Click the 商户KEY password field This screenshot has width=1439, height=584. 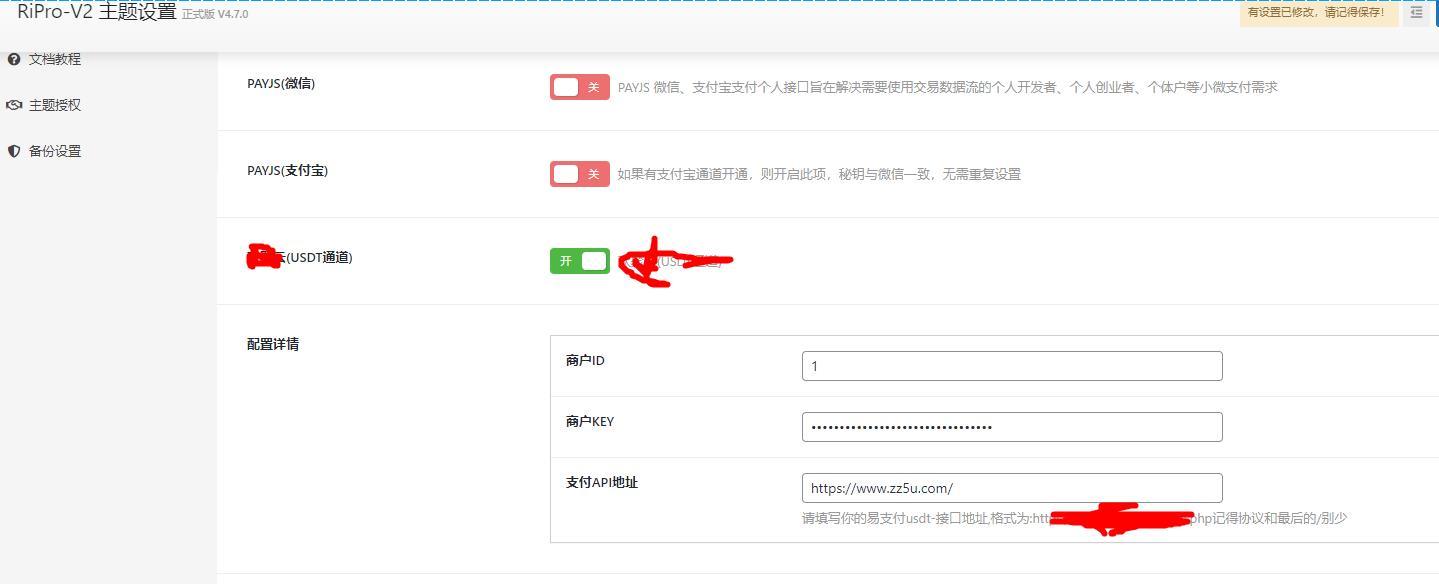(1012, 427)
